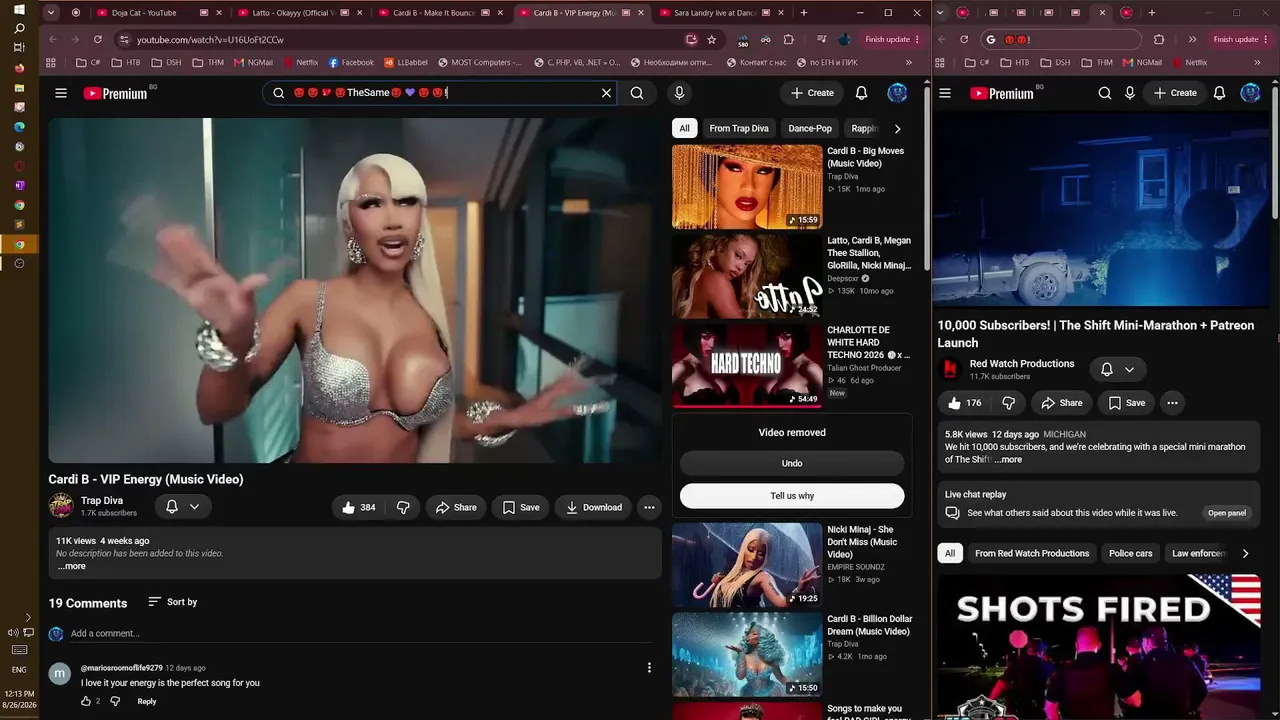Show more filter chips in right window
Screen dimensions: 1280x720
coord(1245,553)
